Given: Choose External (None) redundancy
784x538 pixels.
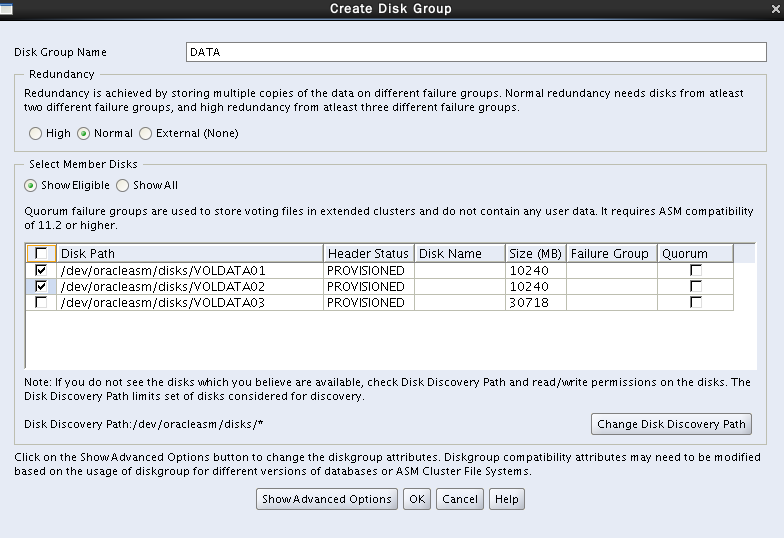Looking at the screenshot, I should click(146, 133).
